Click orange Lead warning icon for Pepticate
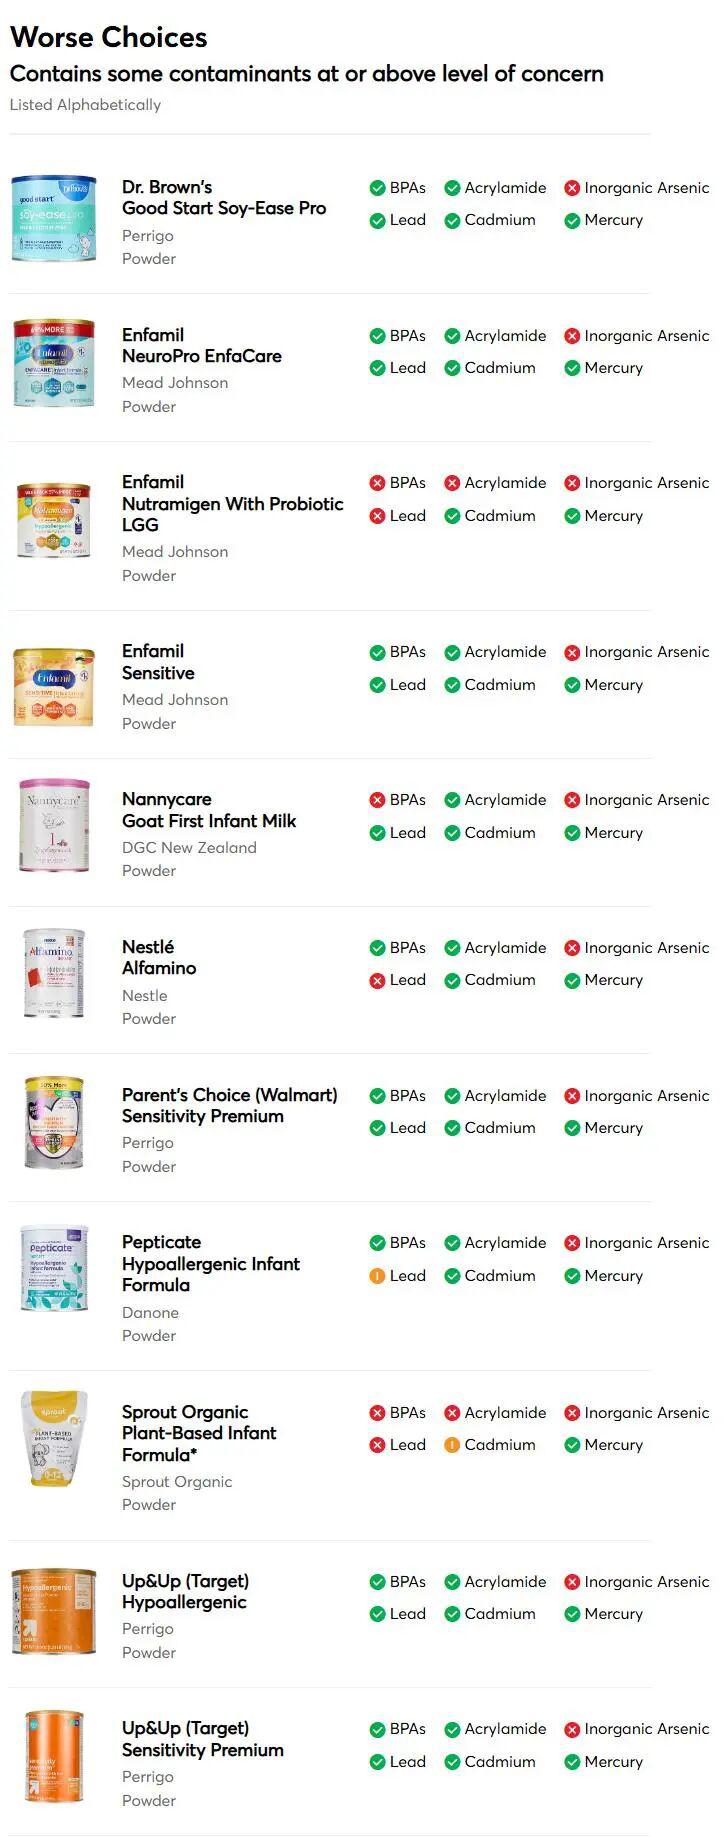 [x=377, y=1276]
